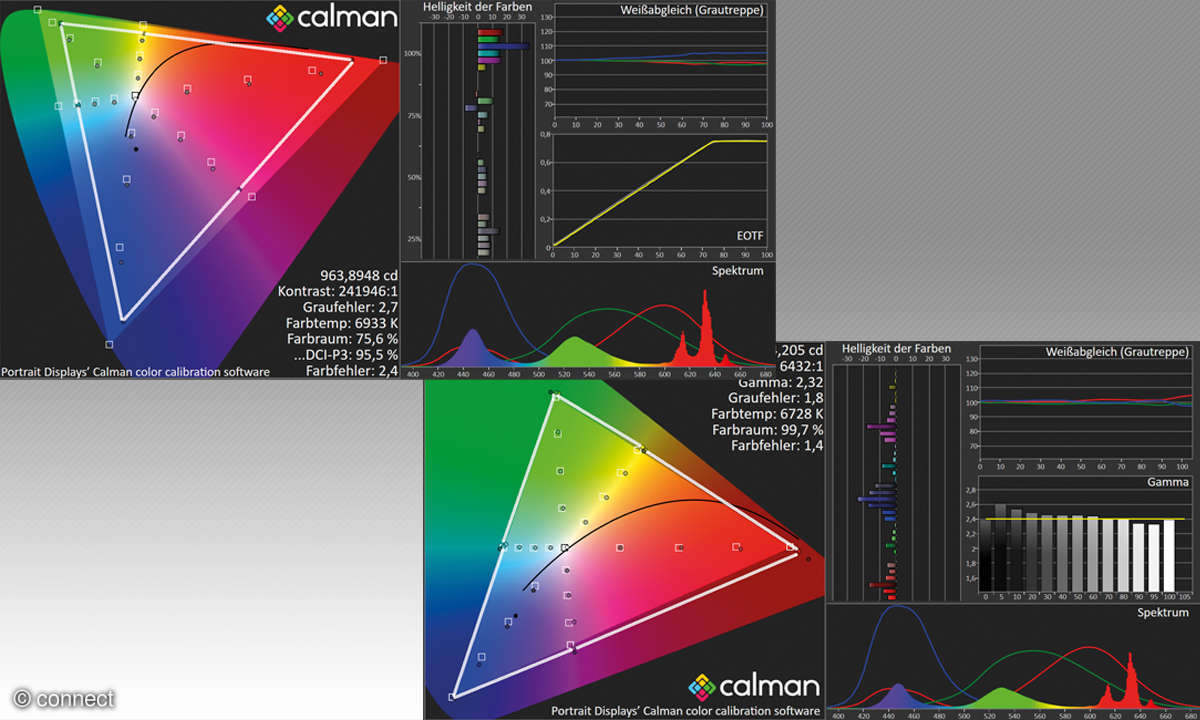The image size is (1200, 720).
Task: Open the color brightness bars beside the Gamma chart
Action: click(898, 480)
